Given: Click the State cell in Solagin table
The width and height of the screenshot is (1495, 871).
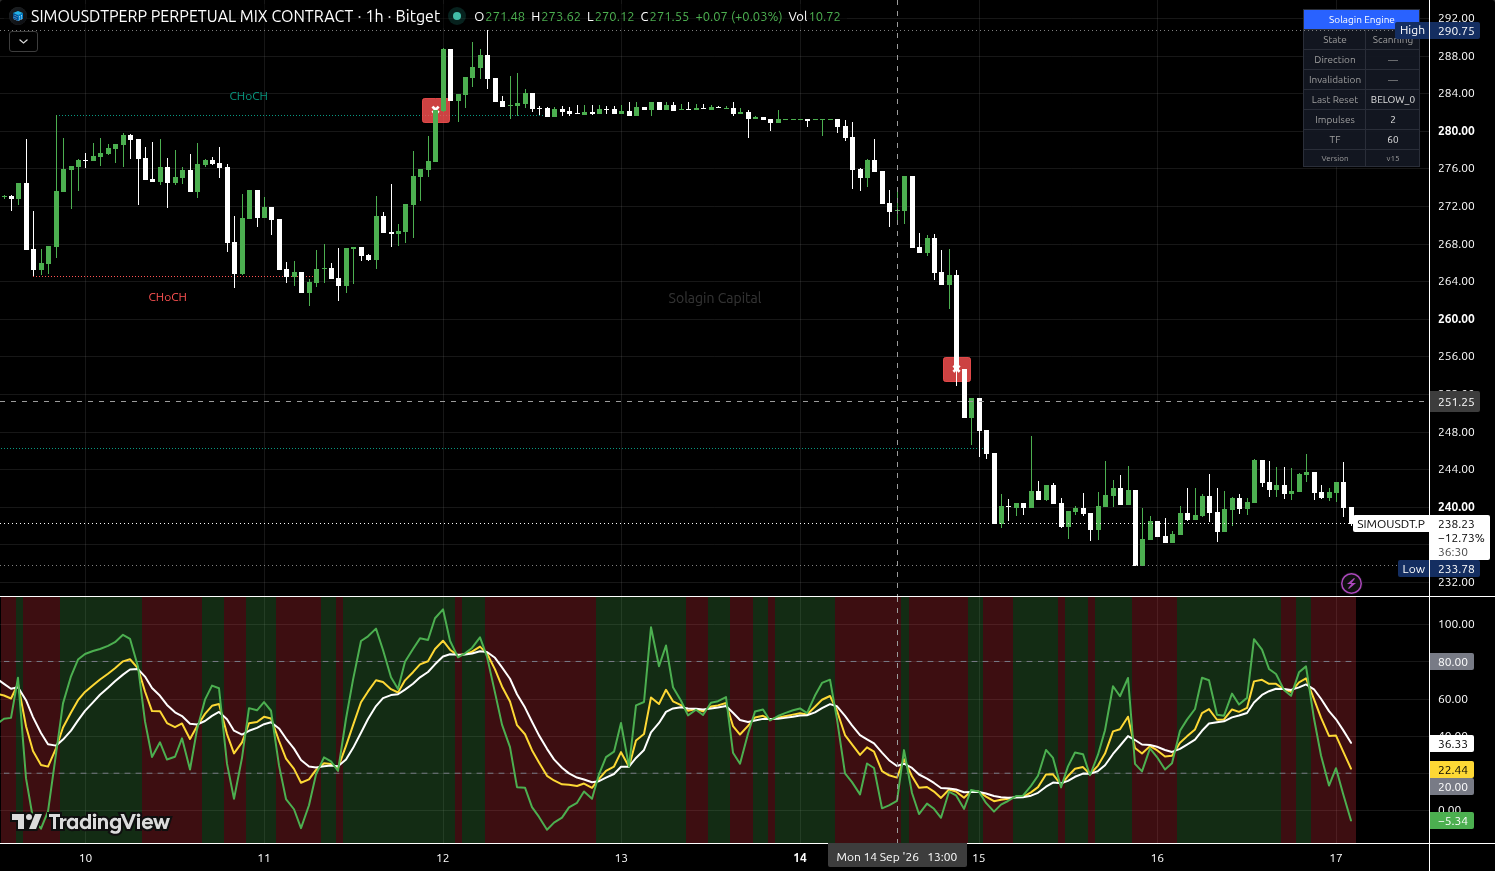Looking at the screenshot, I should point(1334,40).
